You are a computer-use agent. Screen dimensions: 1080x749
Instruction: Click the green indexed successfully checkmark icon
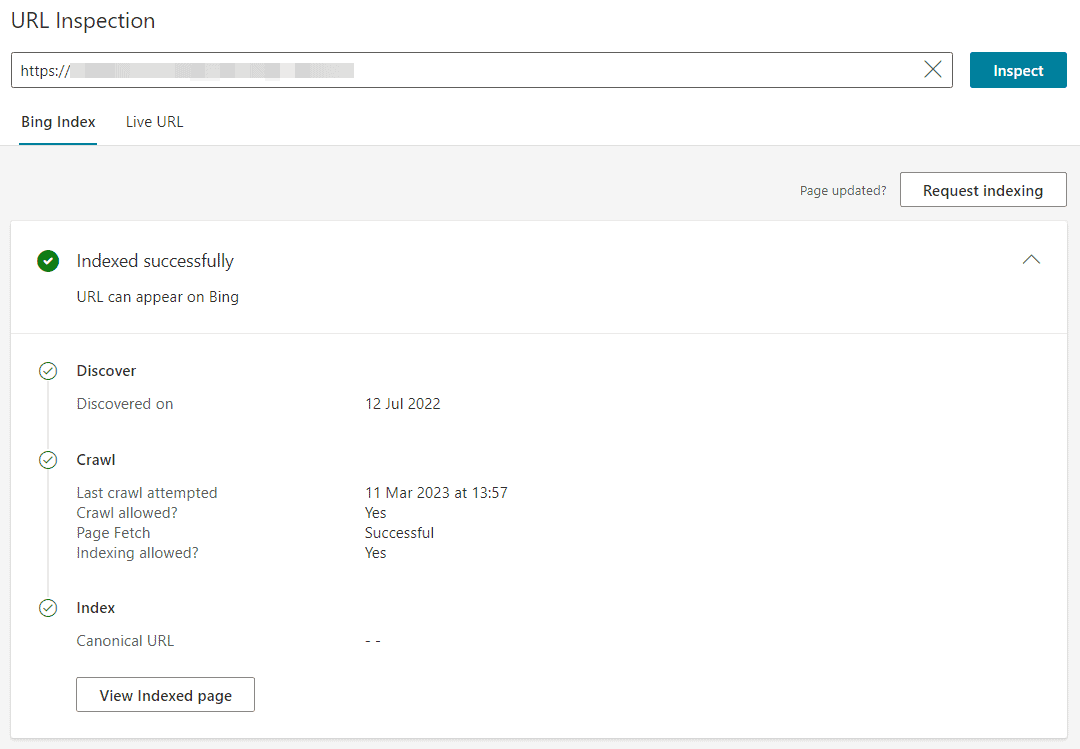pyautogui.click(x=48, y=261)
